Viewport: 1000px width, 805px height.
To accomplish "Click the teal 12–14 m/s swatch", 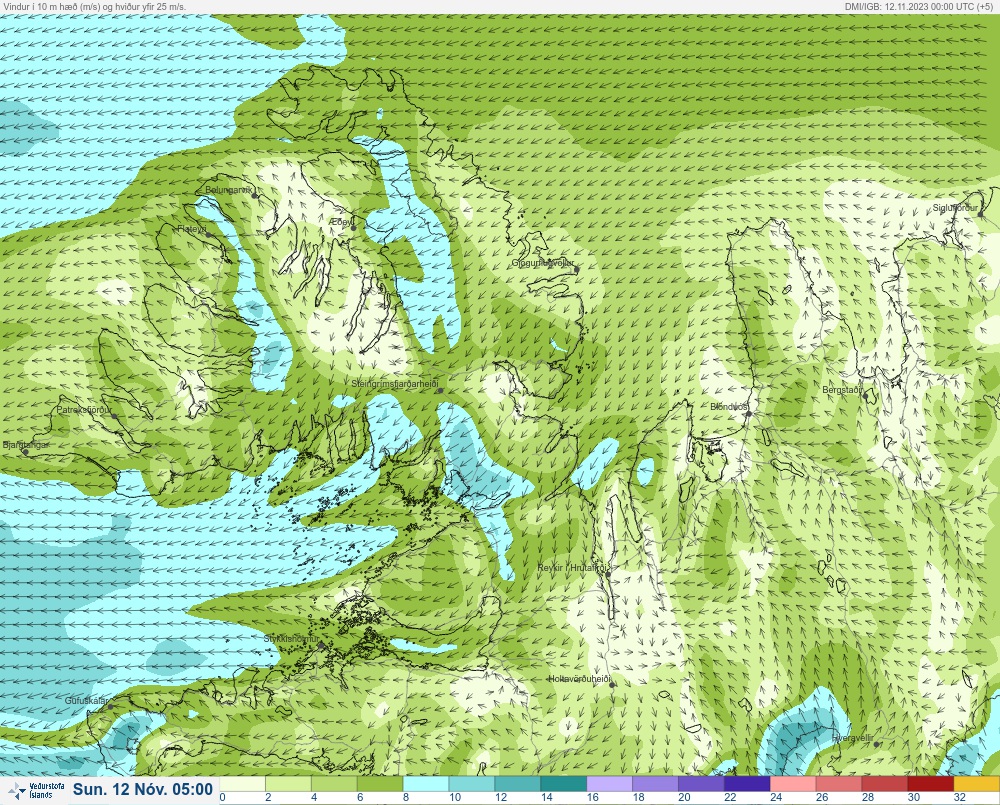I will [518, 784].
